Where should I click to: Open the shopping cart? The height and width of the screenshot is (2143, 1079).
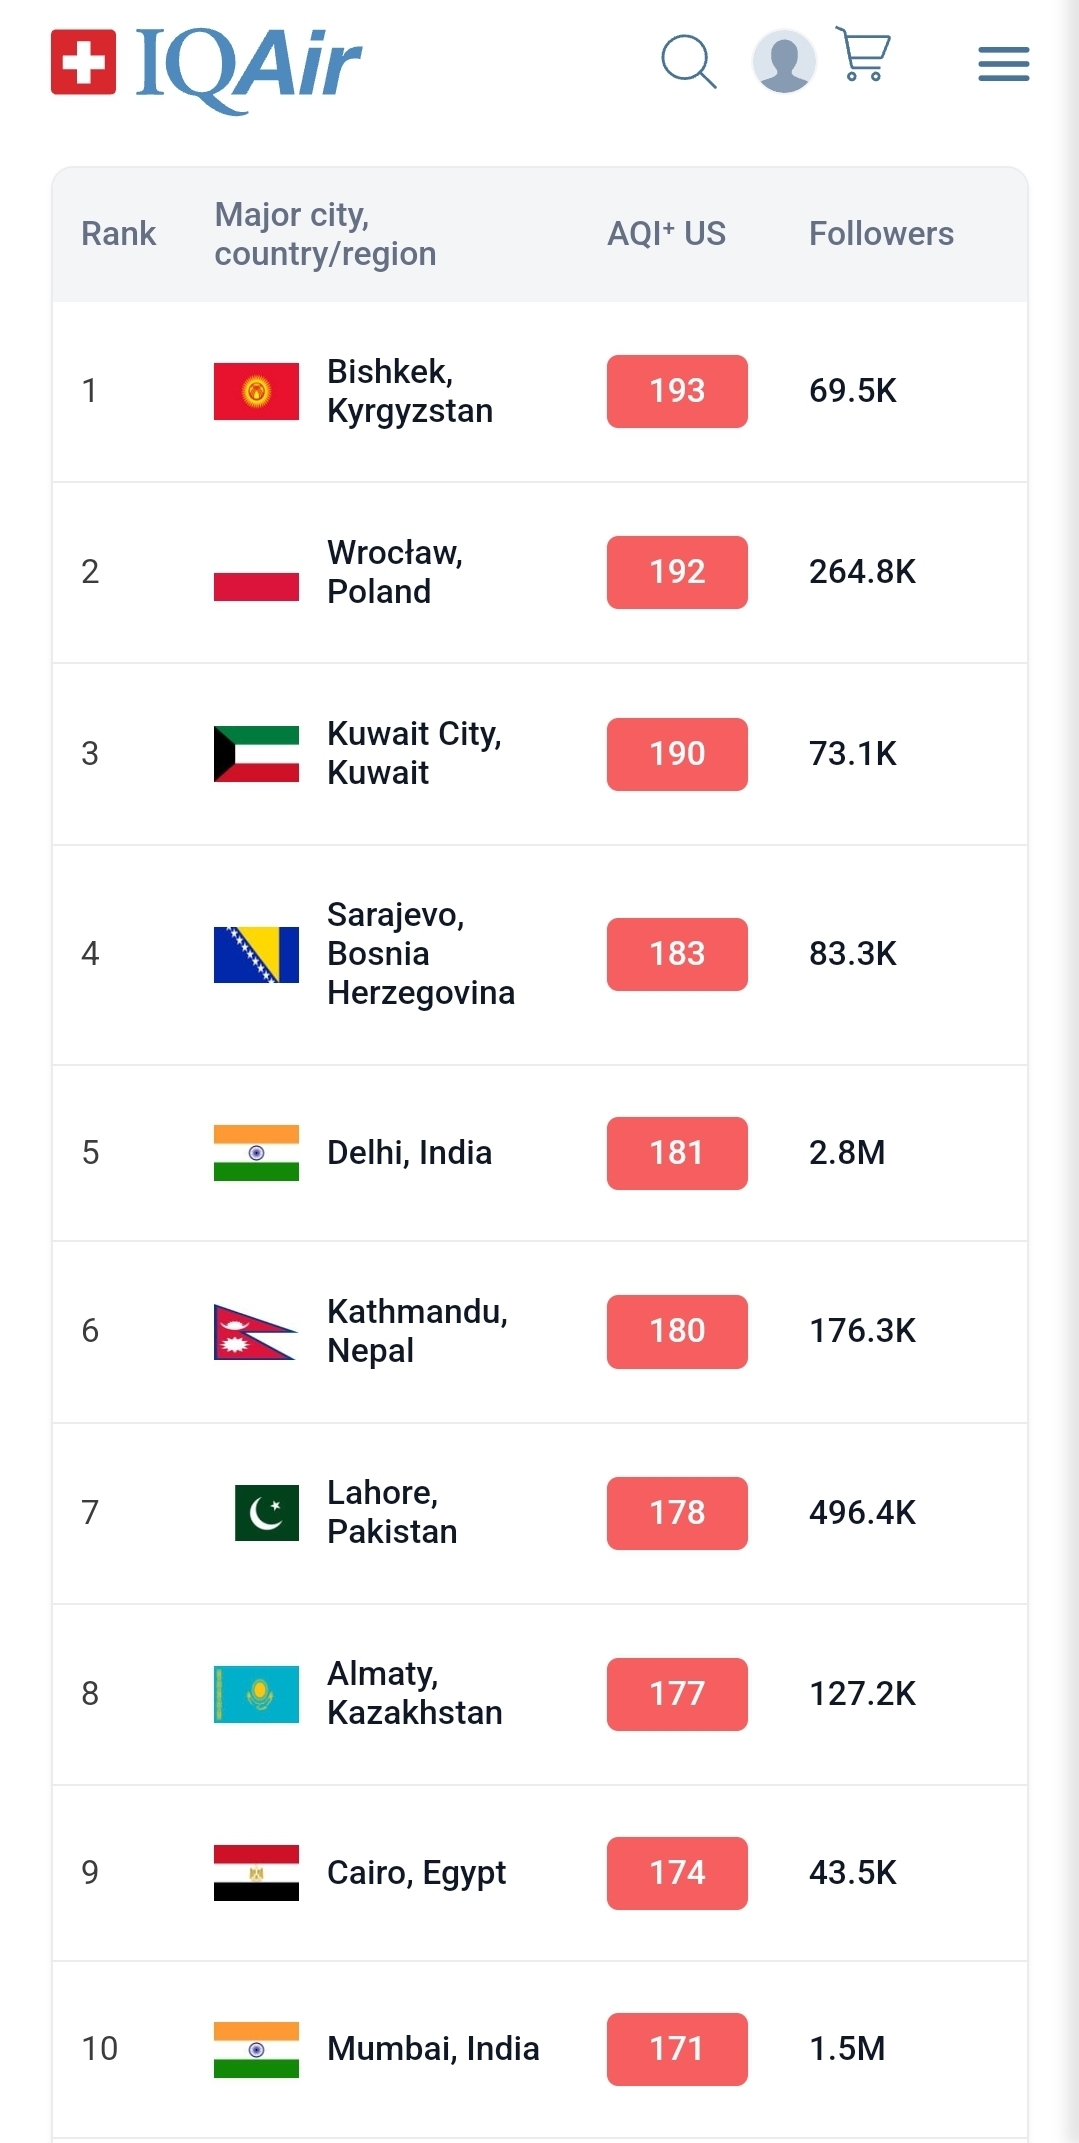[x=863, y=54]
